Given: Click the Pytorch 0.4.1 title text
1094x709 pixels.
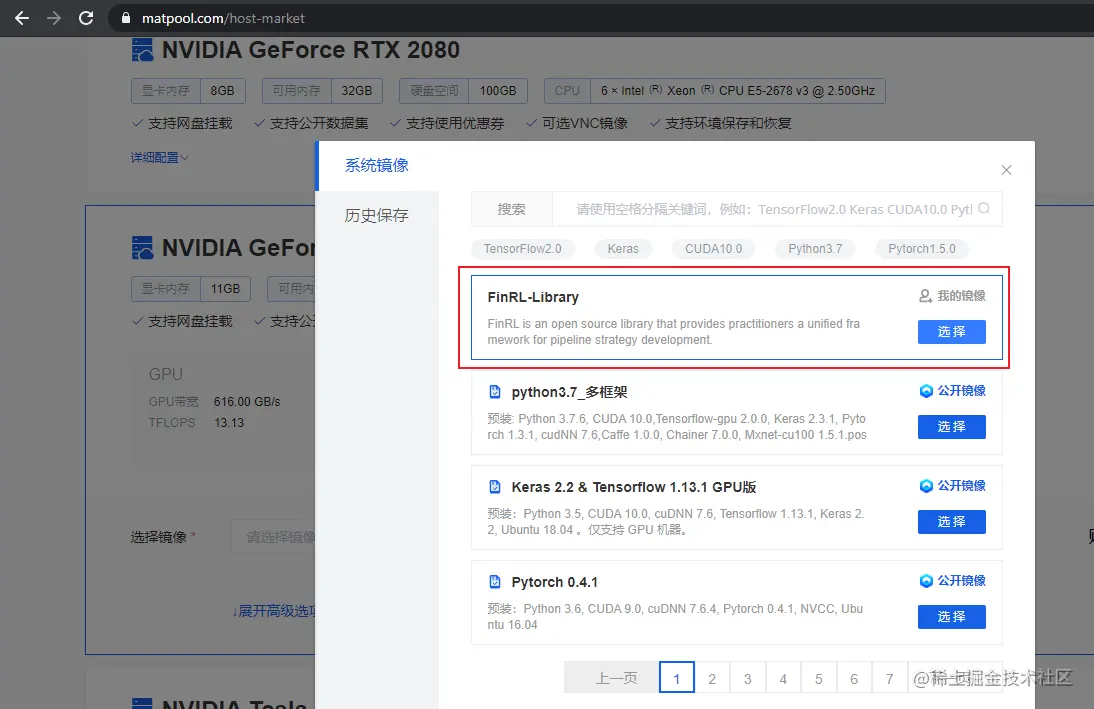Looking at the screenshot, I should click(554, 582).
